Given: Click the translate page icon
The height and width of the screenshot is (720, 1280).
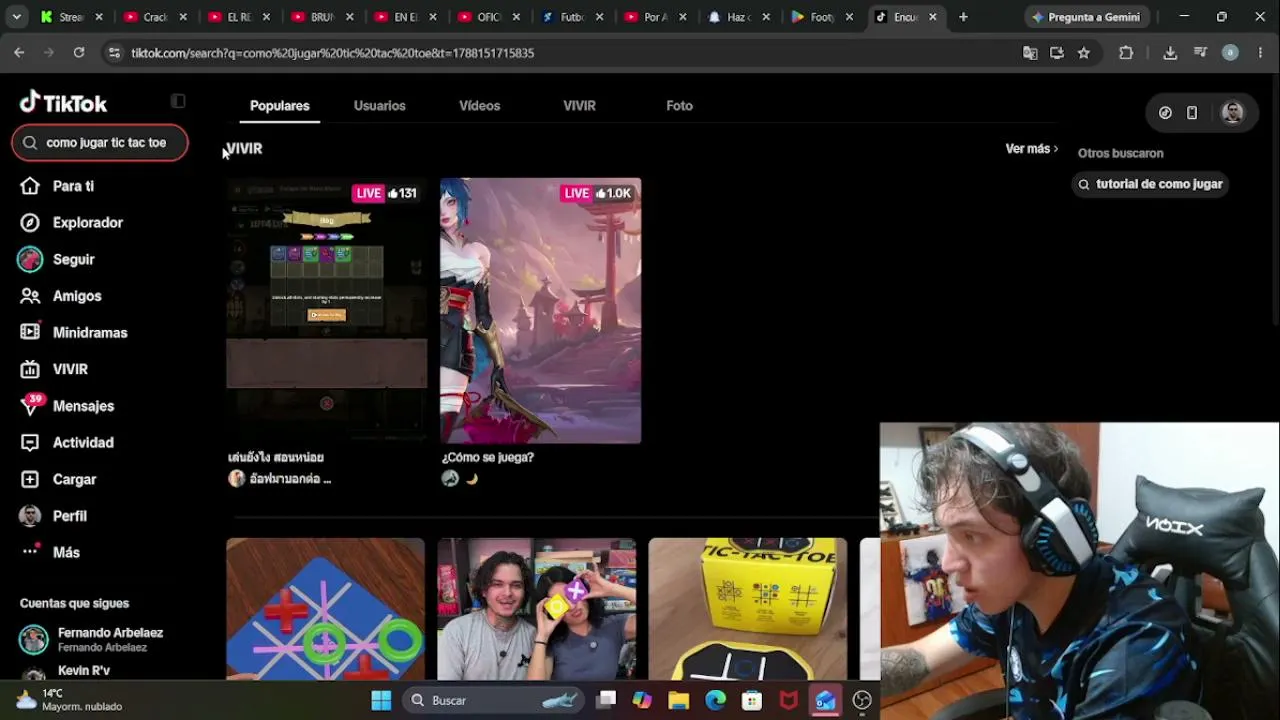Looking at the screenshot, I should coord(1030,53).
